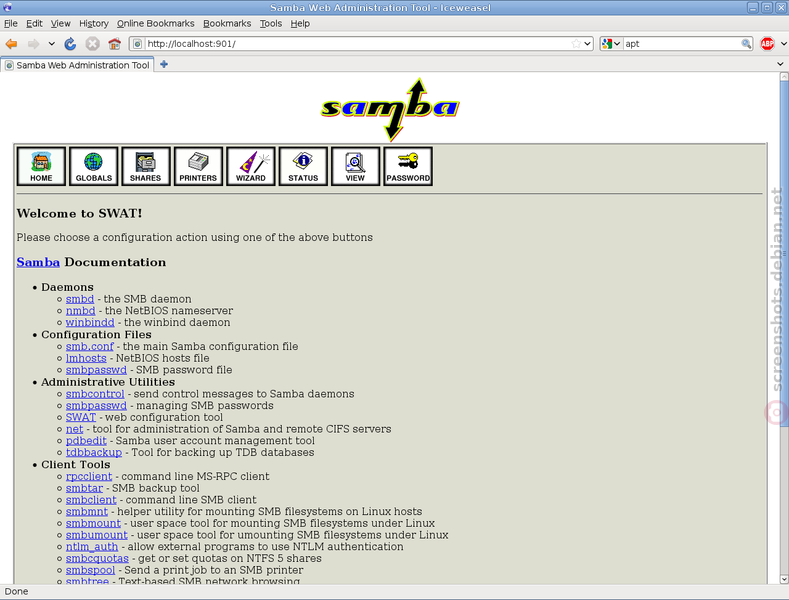789x600 pixels.
Task: Open the PASSWORD management icon
Action: (x=408, y=166)
